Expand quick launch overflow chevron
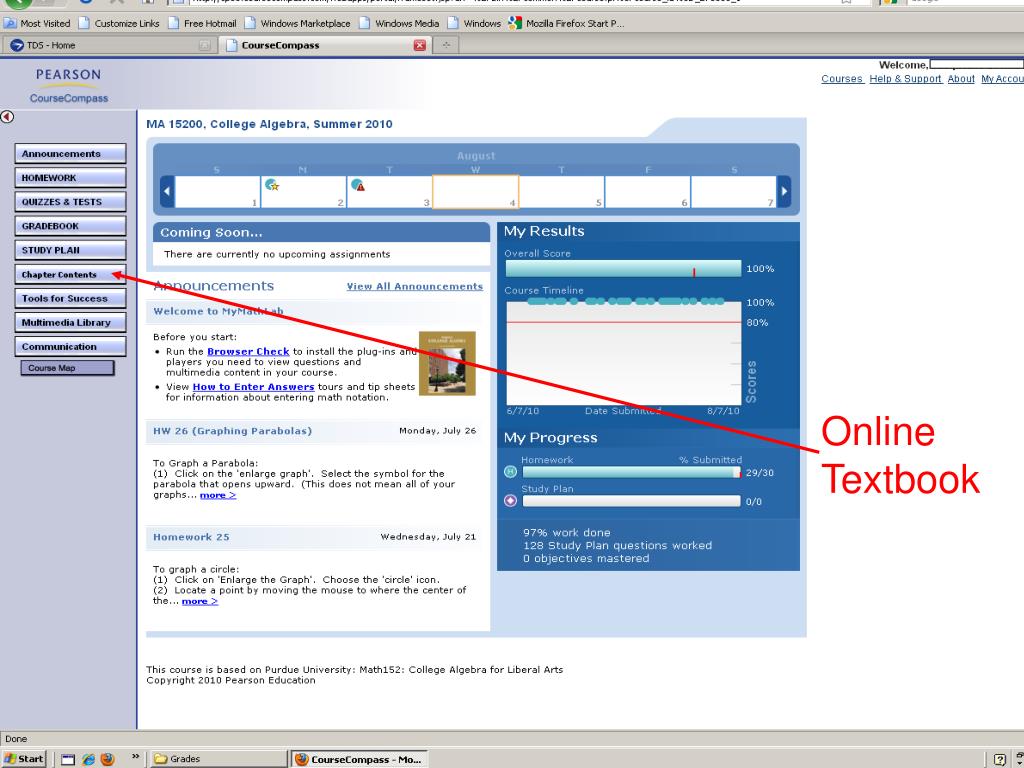The height and width of the screenshot is (768, 1024). (x=135, y=756)
